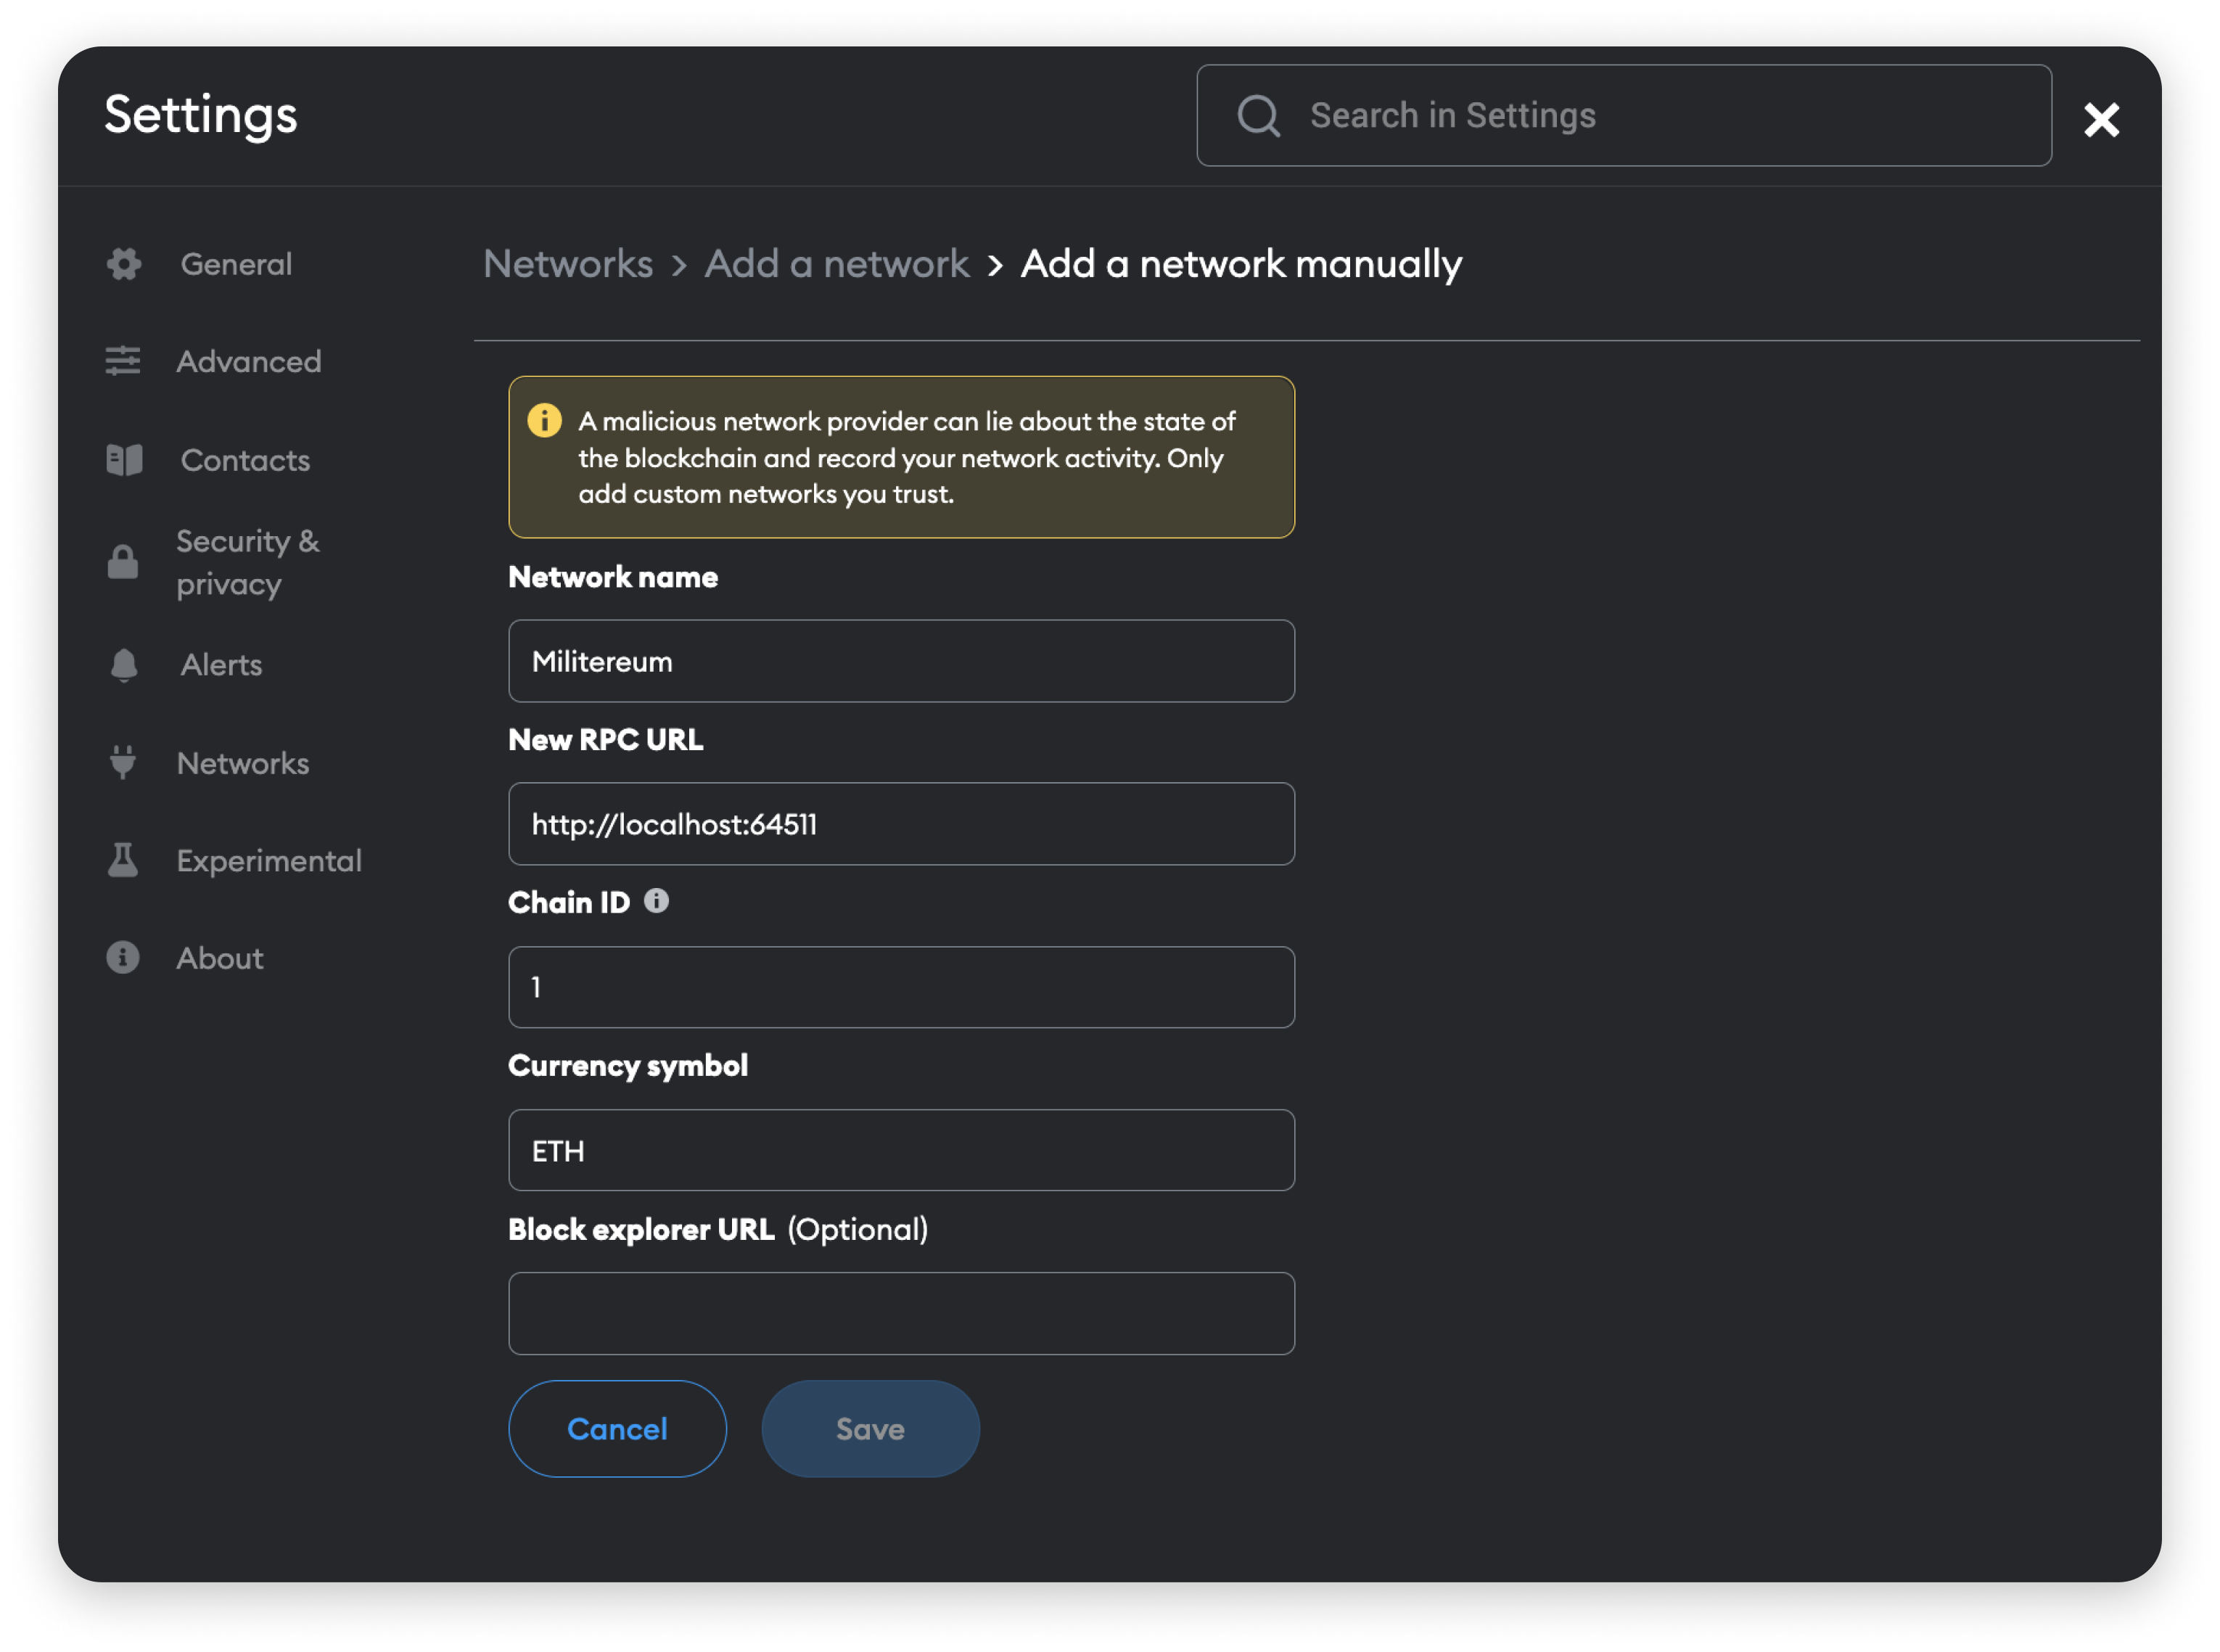Click the Security lock icon
The image size is (2220, 1652).
[x=123, y=562]
